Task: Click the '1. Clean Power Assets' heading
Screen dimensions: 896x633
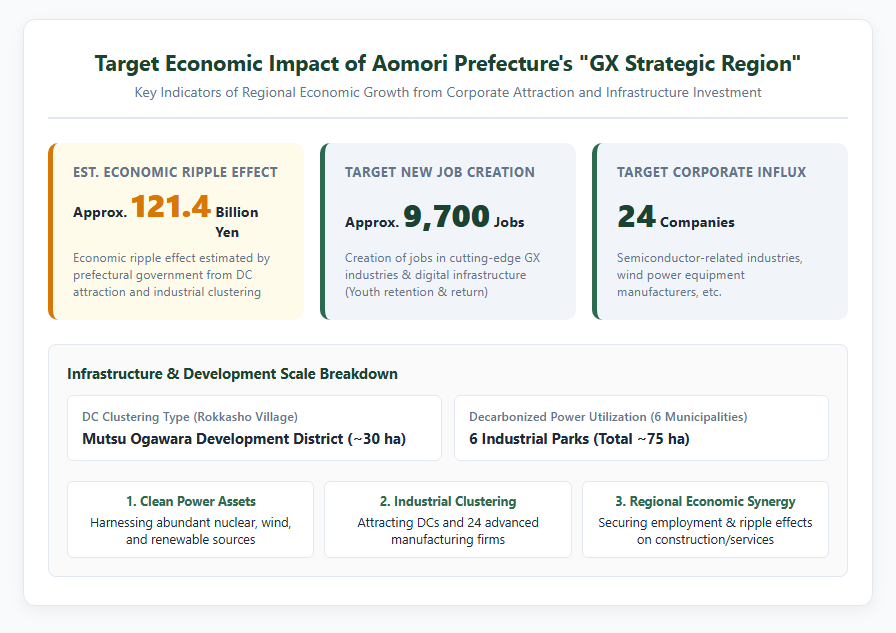Action: [191, 502]
